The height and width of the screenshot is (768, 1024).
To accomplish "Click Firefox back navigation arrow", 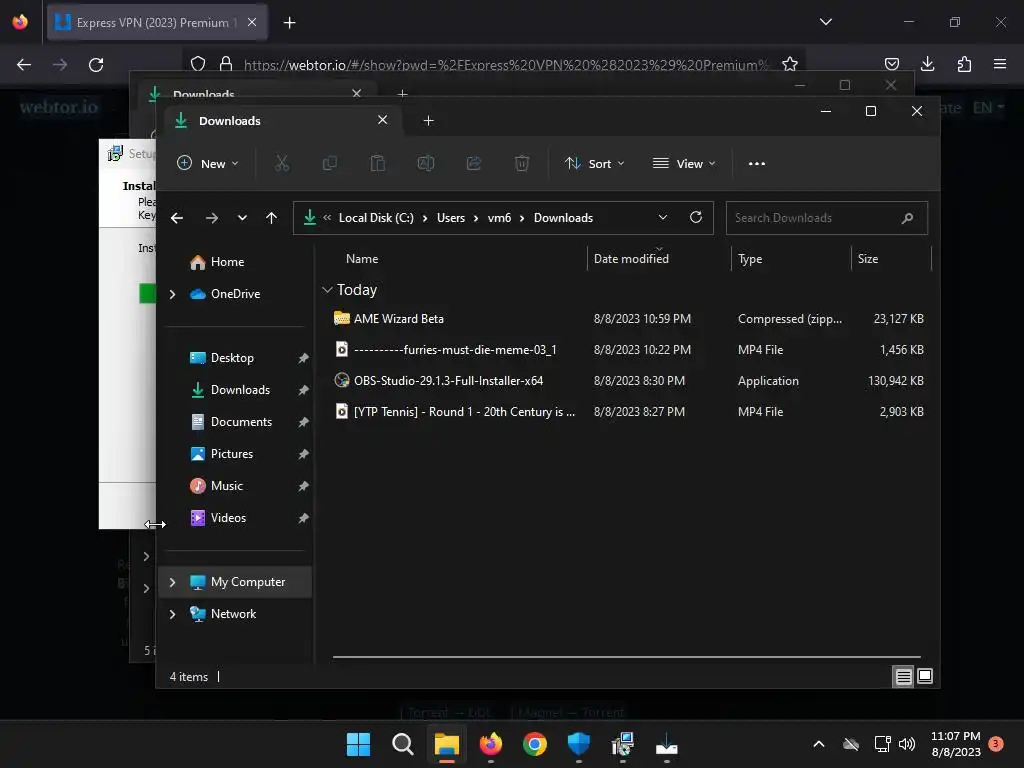I will pyautogui.click(x=24, y=65).
